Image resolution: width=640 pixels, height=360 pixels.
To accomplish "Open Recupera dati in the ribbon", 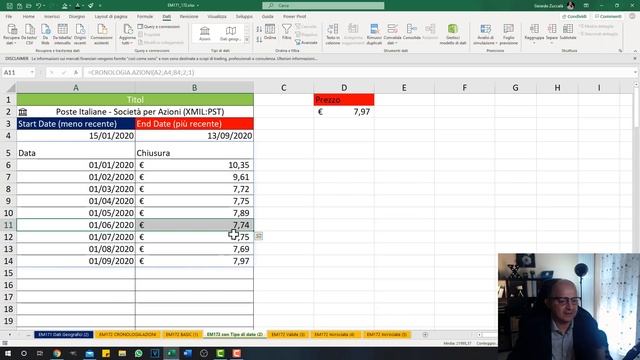I will [x=11, y=34].
